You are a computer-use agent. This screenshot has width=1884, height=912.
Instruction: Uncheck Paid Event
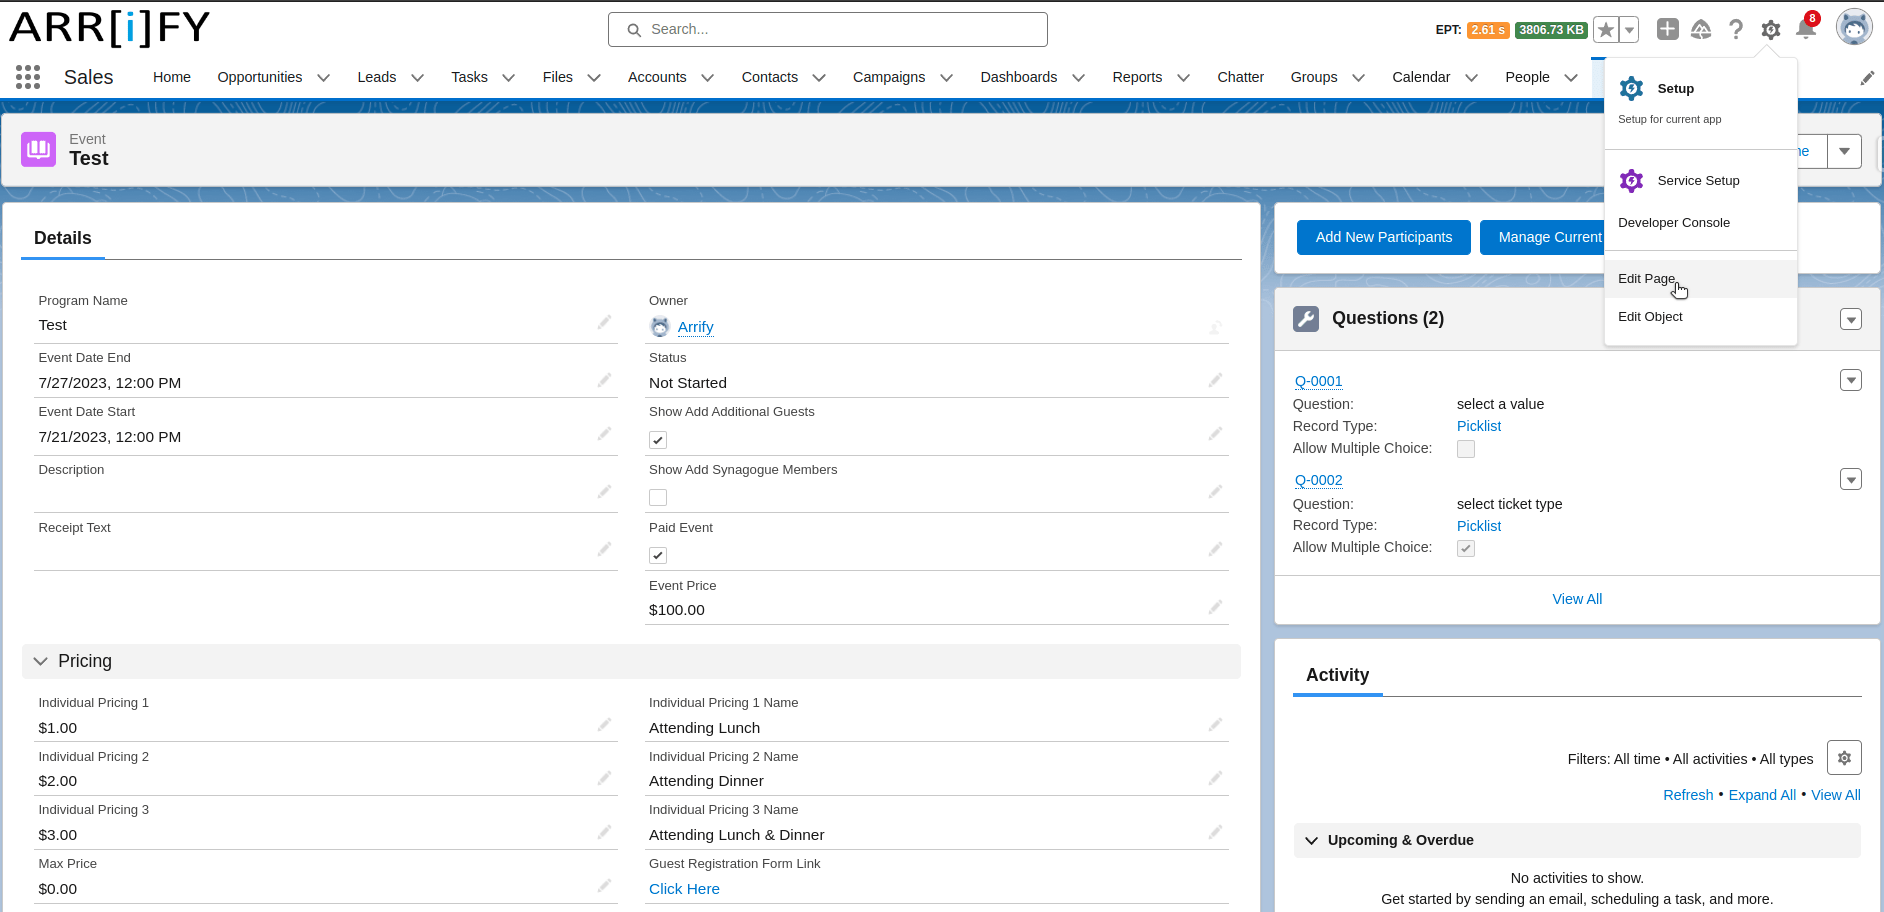[x=657, y=555]
